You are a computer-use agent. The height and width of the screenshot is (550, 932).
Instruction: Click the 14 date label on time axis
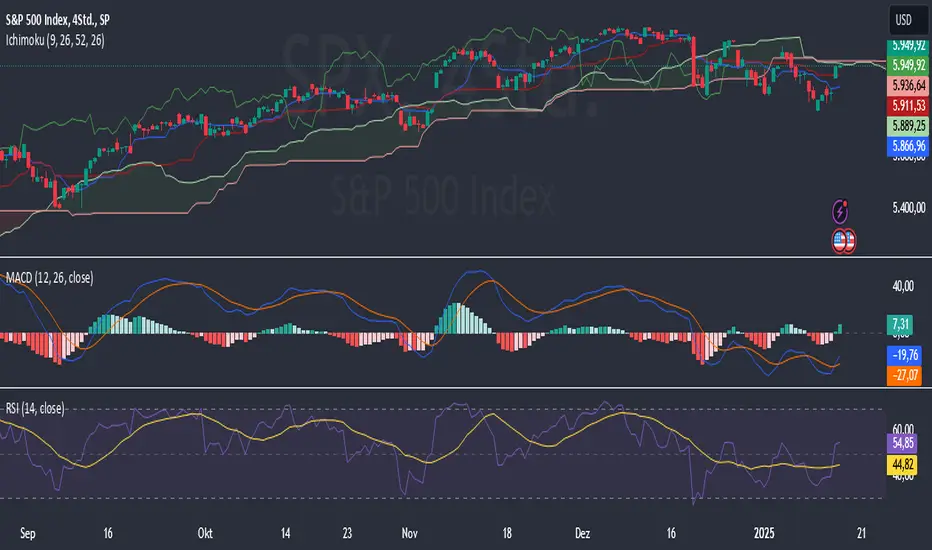(285, 533)
